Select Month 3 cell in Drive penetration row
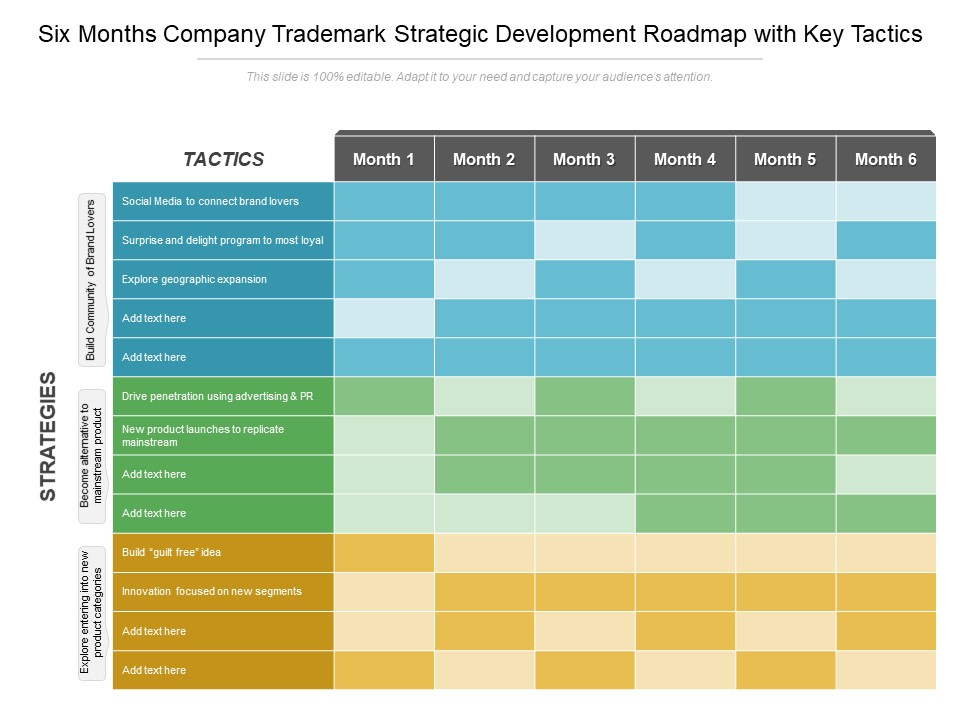 [585, 396]
